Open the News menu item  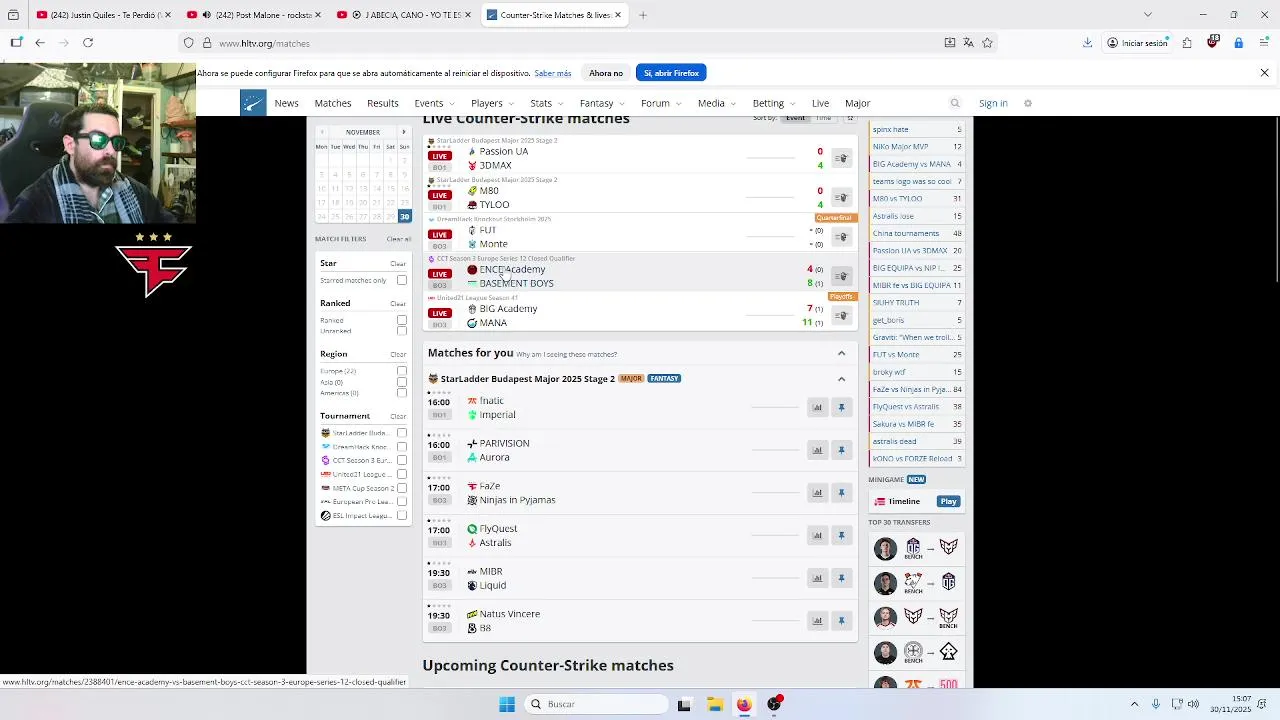click(286, 103)
